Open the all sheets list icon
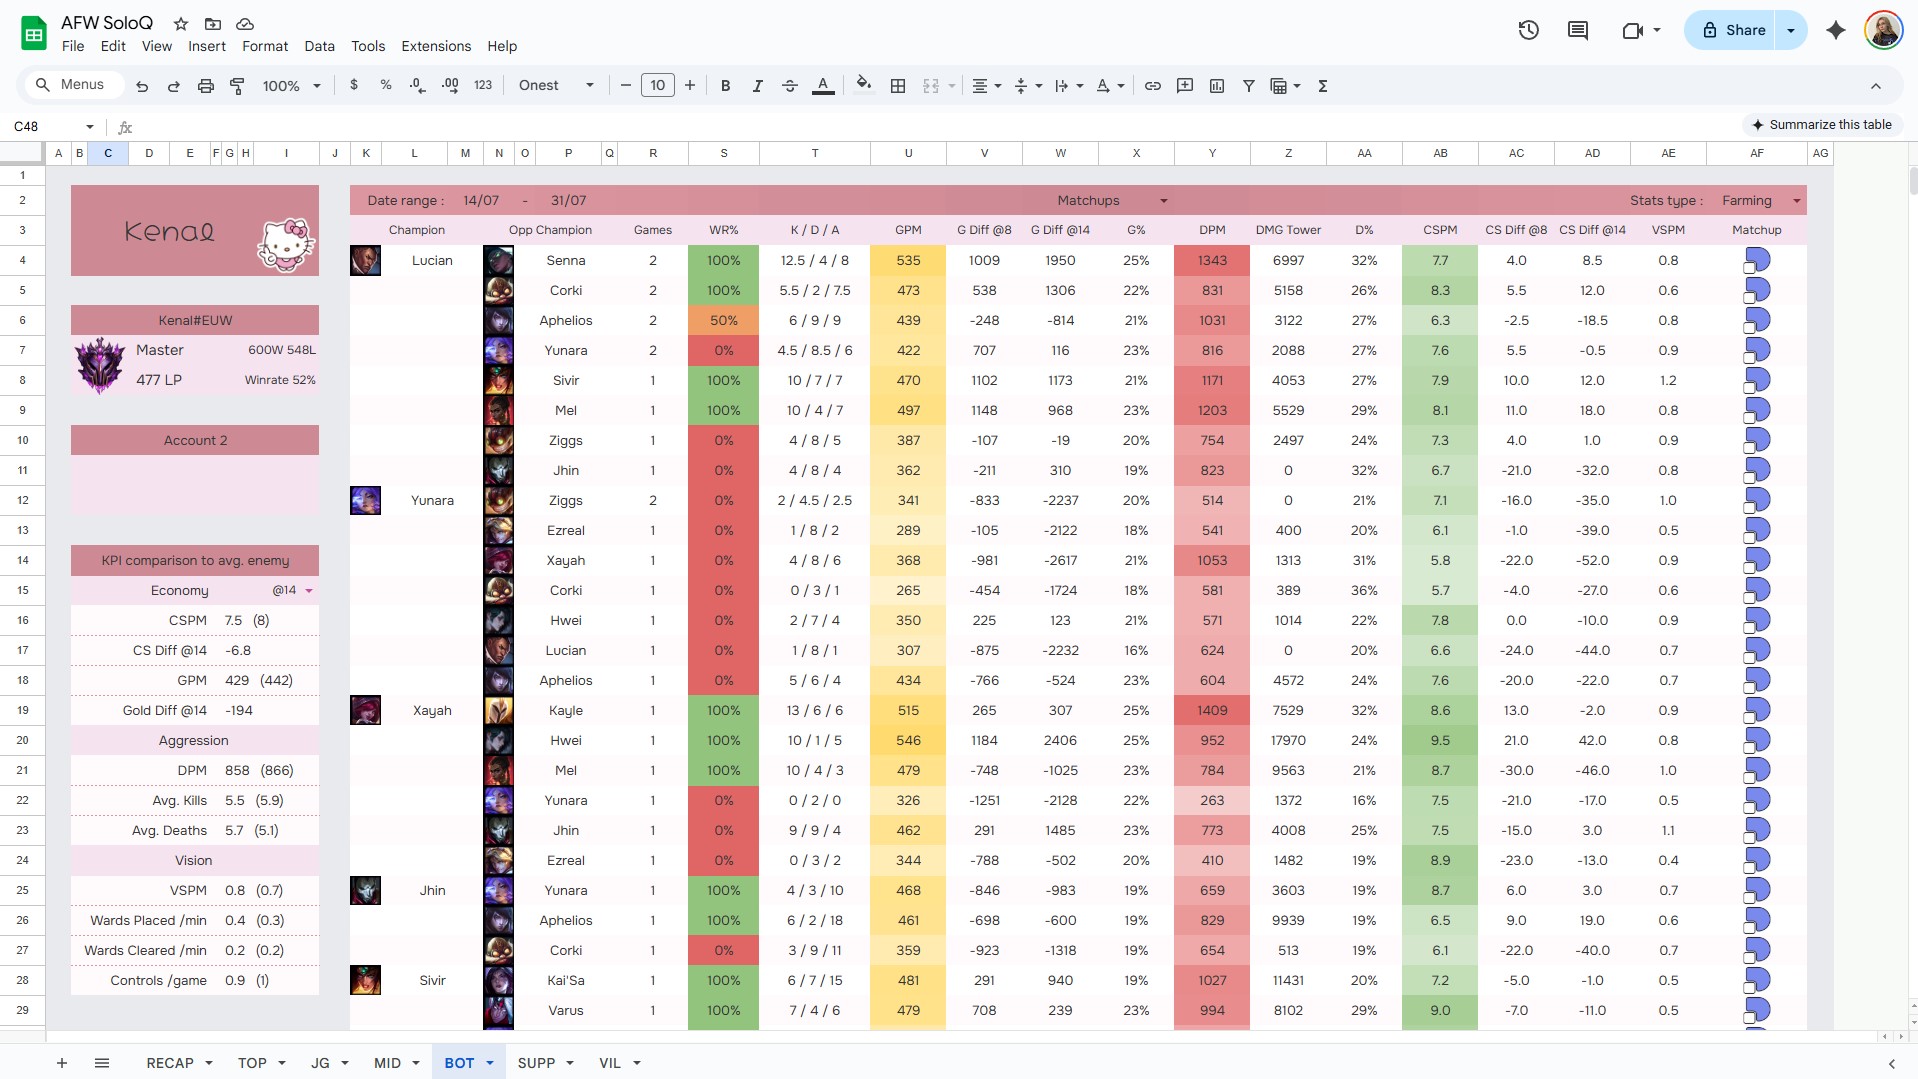This screenshot has height=1079, width=1918. (102, 1063)
